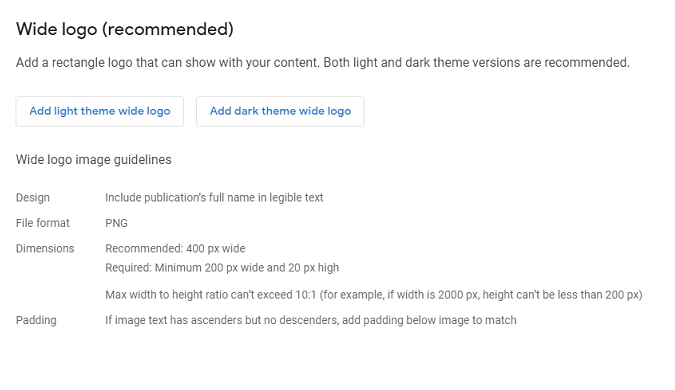This screenshot has width=675, height=390.
Task: Click the 'Add a rectangle logo' sentence
Action: pos(168,62)
